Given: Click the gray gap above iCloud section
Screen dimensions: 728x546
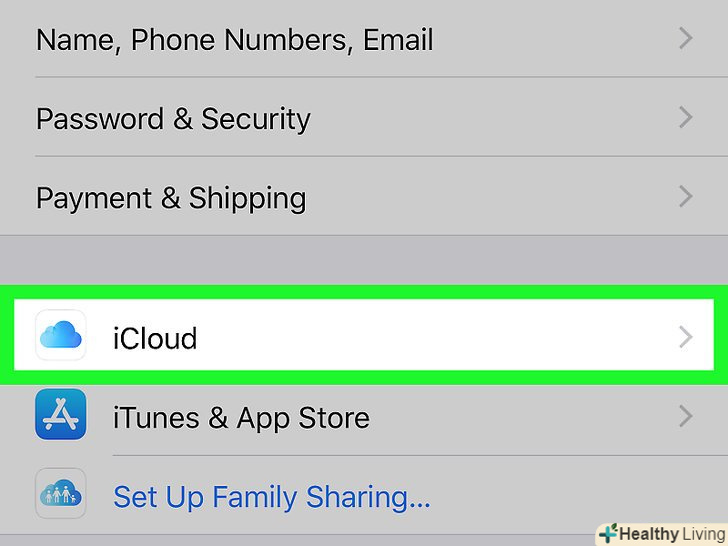Looking at the screenshot, I should pos(364,258).
